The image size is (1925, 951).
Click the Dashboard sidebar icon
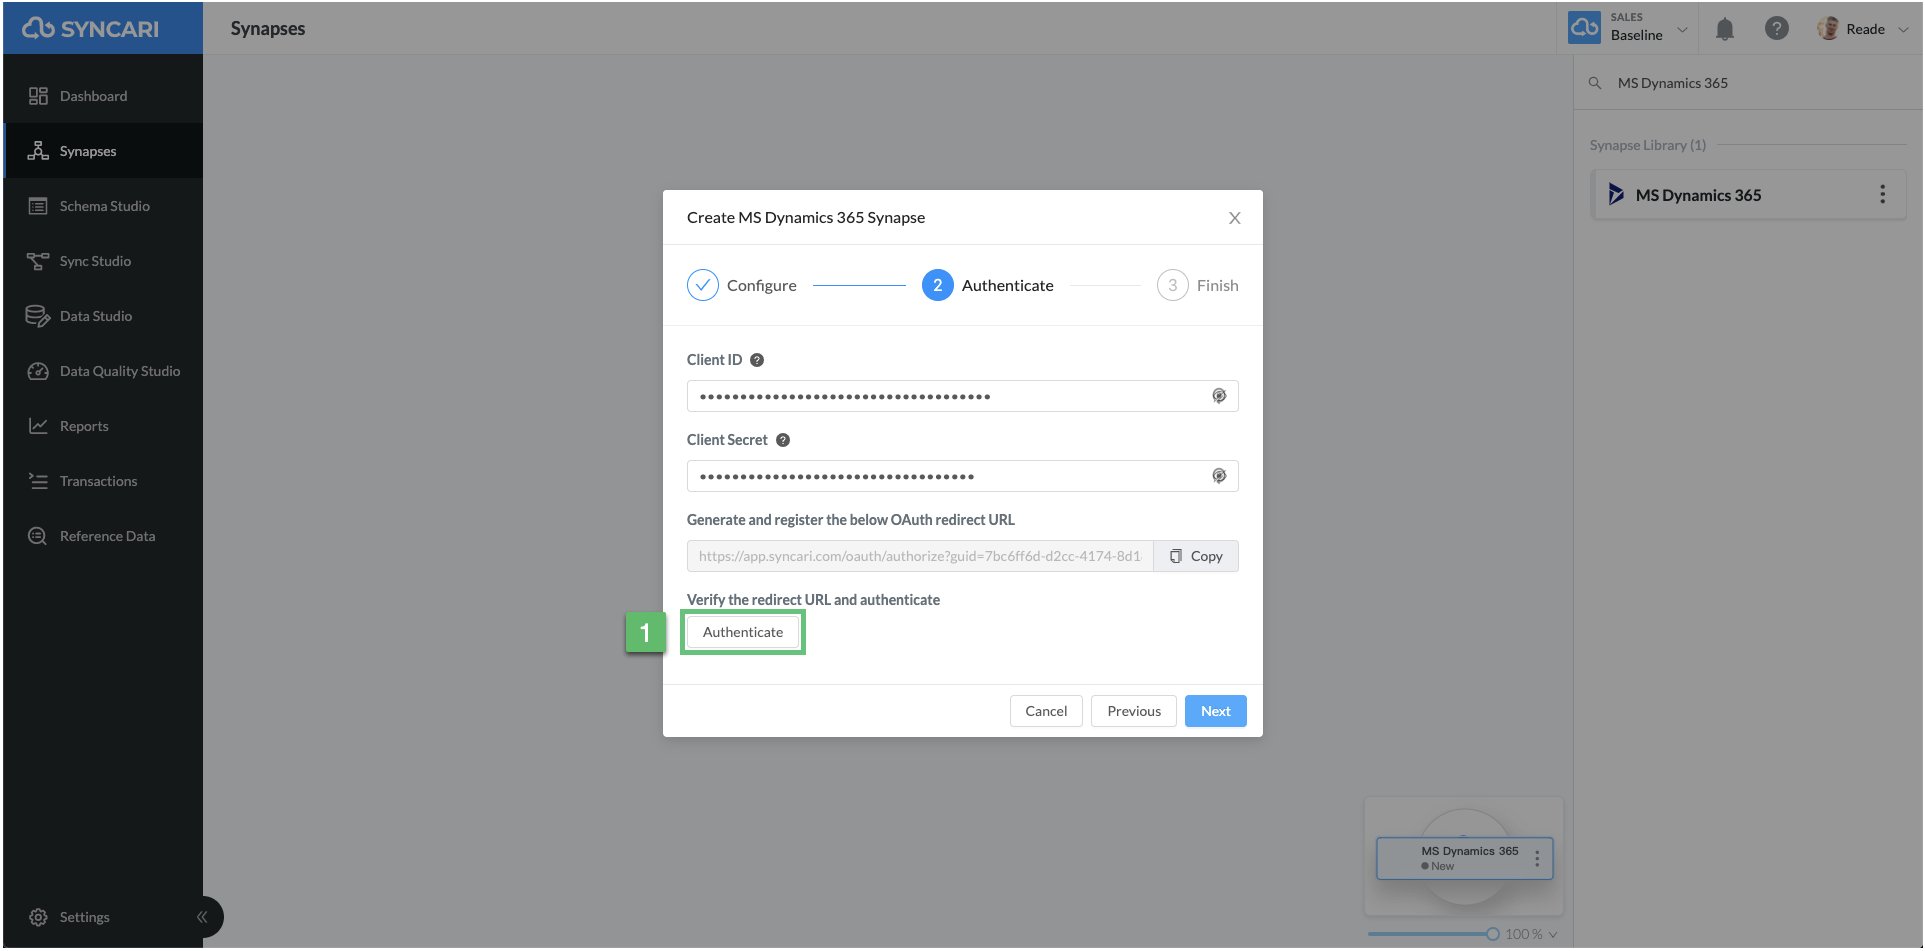coord(38,96)
